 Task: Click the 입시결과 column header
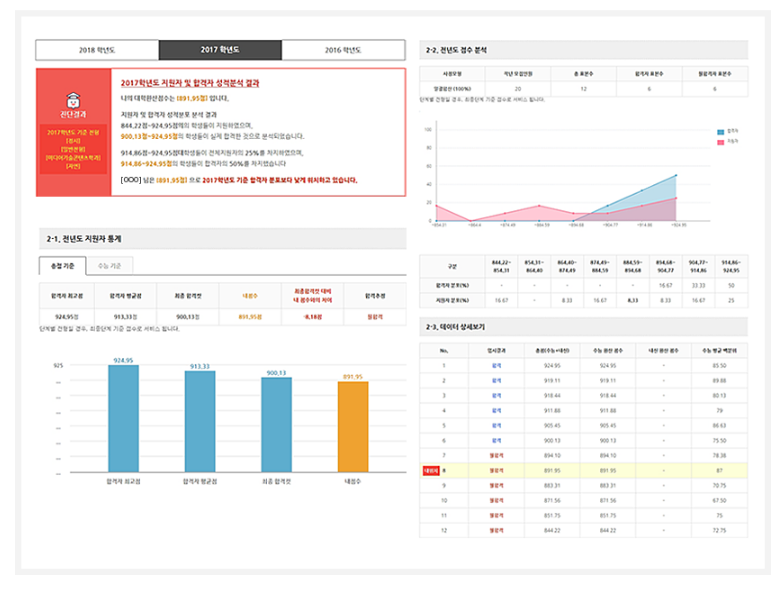(495, 350)
